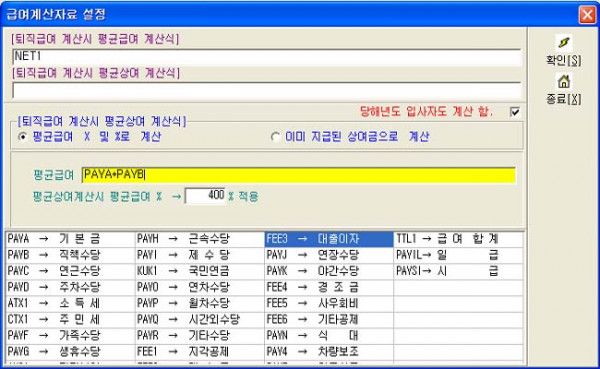Click the 확인[S] confirm lightning icon
Image resolution: width=600 pixels, height=369 pixels.
coord(564,42)
